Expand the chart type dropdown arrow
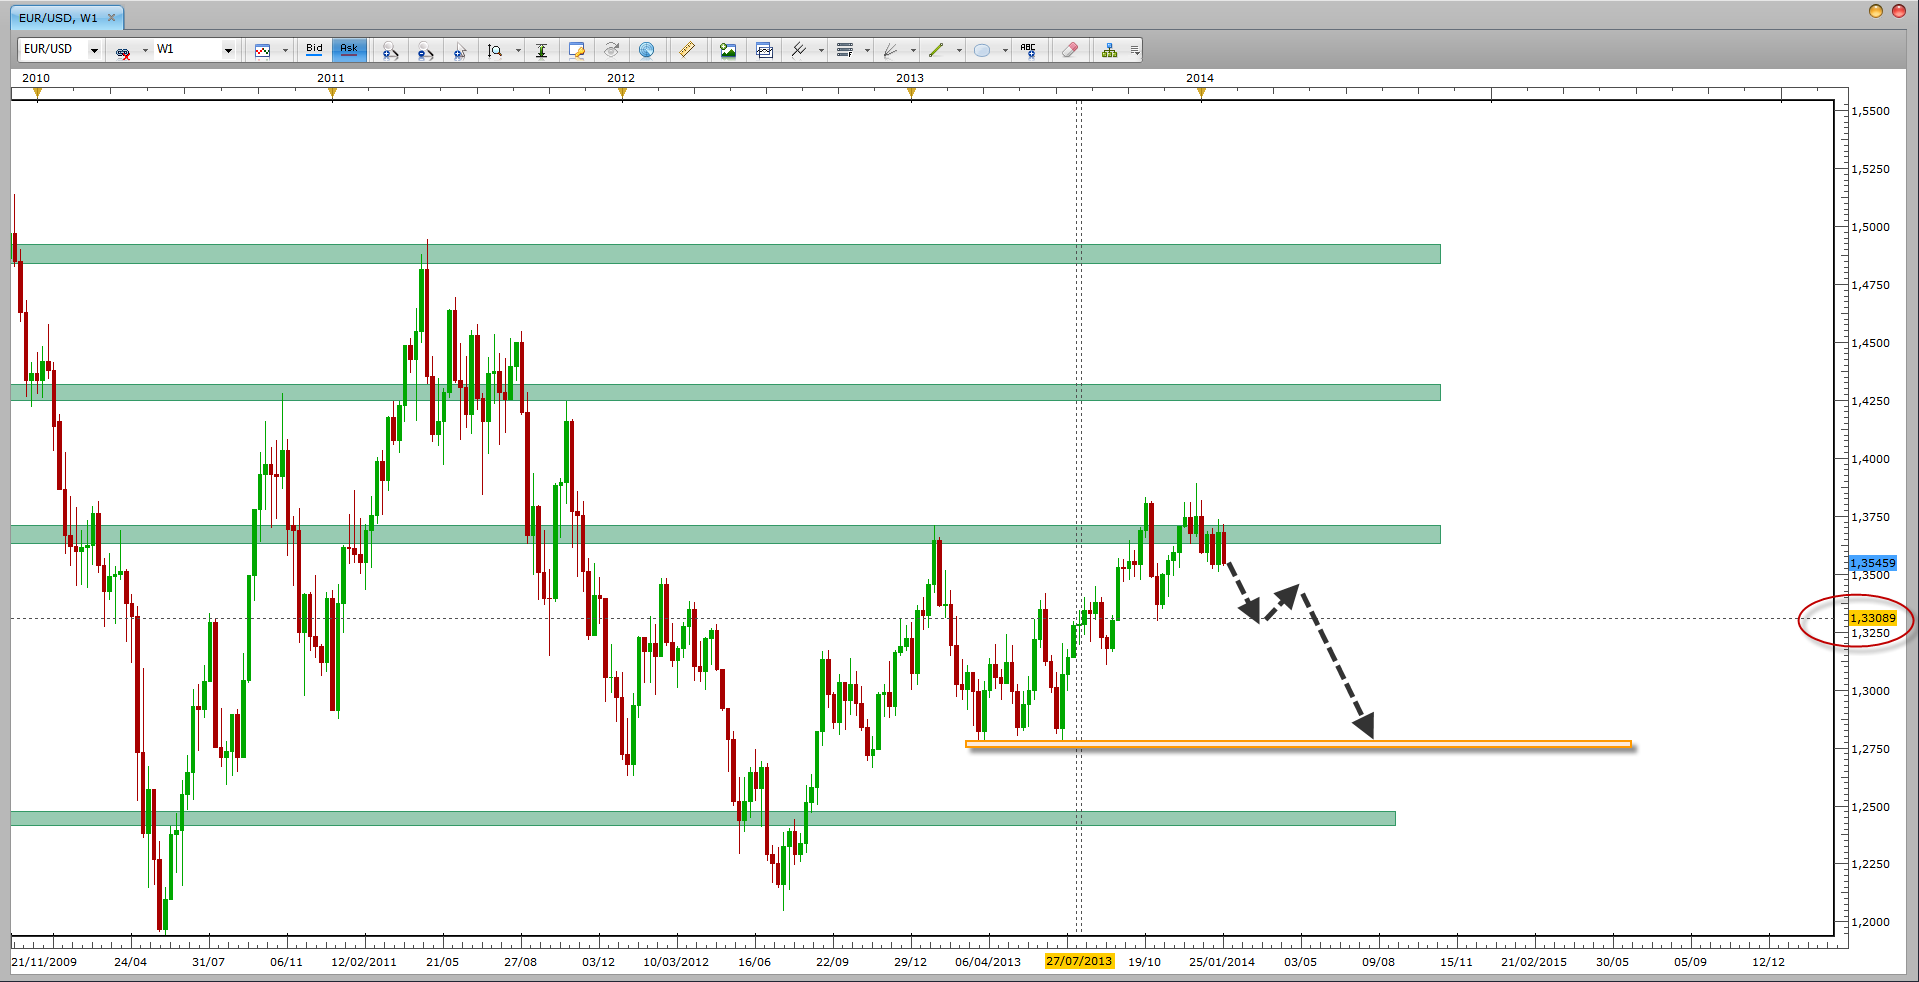1919x982 pixels. point(285,51)
